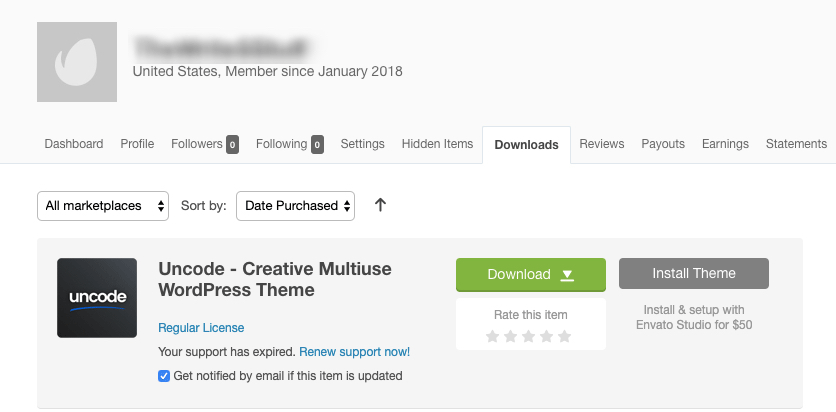Click the blurred username heading

(221, 47)
